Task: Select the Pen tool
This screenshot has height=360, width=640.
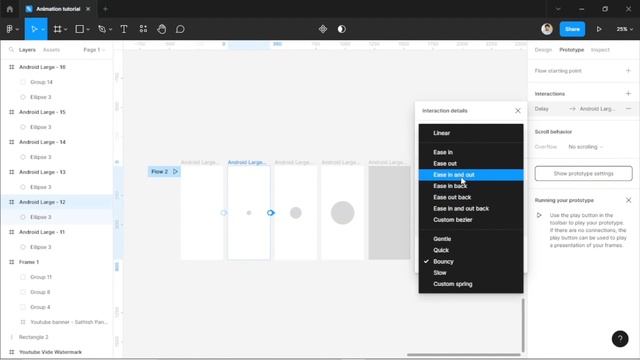Action: click(102, 29)
